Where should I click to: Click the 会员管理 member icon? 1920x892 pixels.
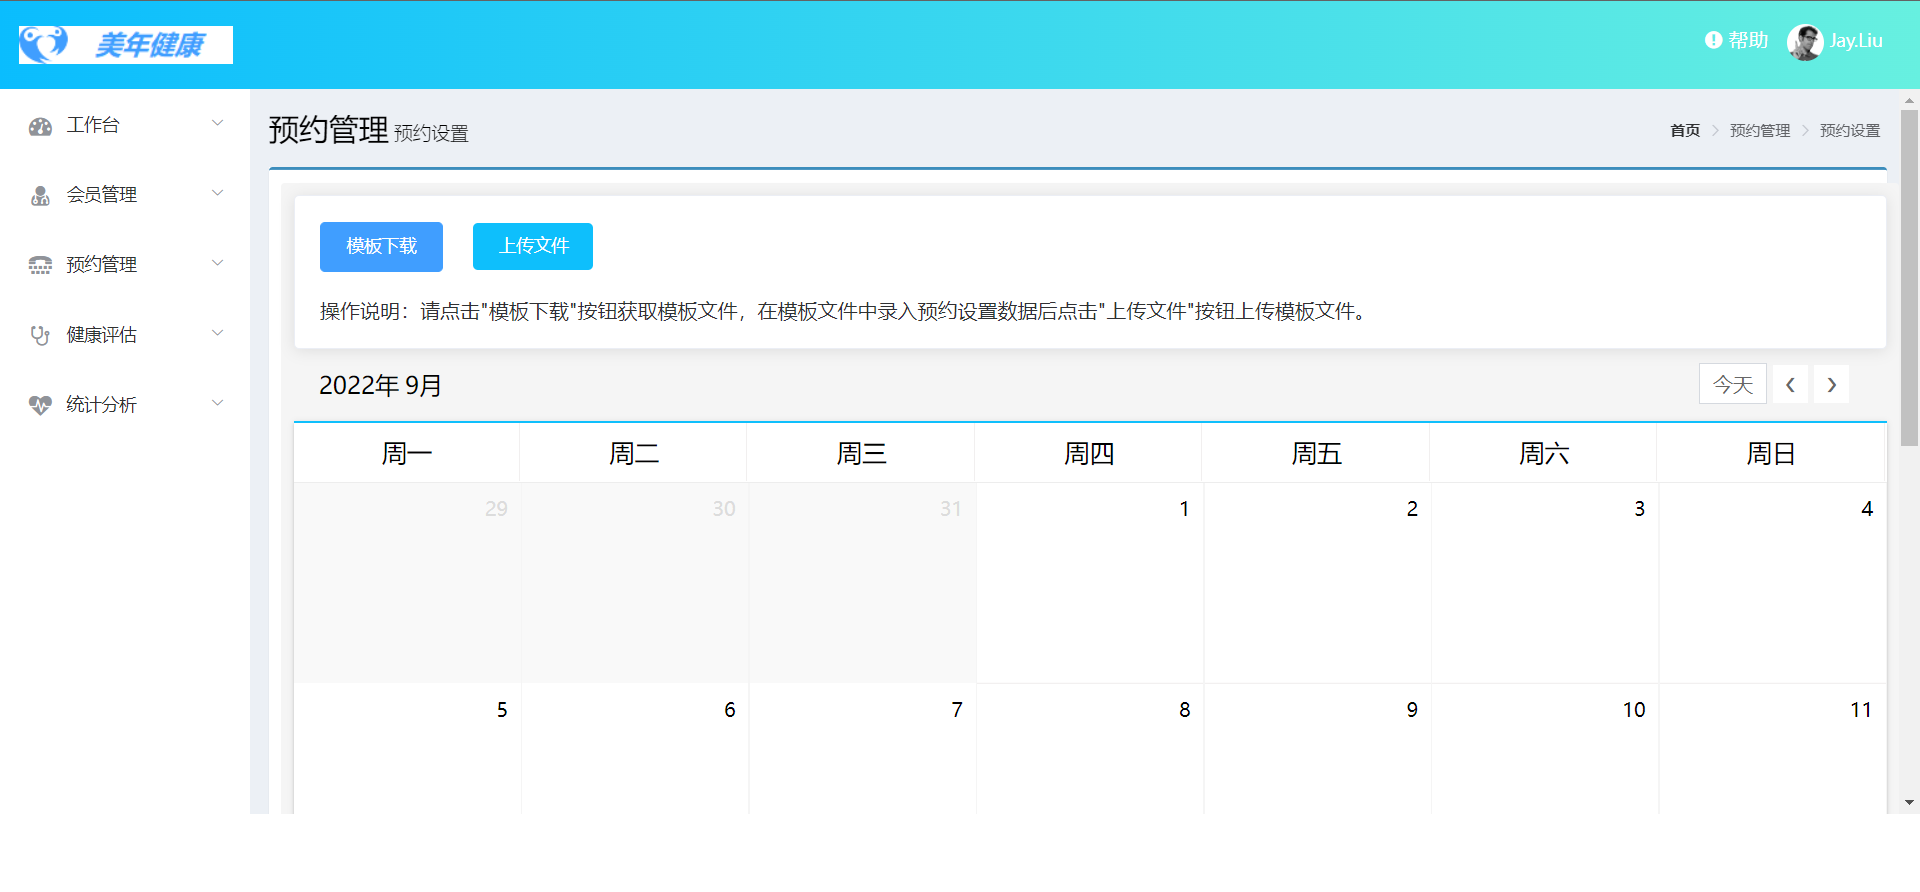pyautogui.click(x=40, y=196)
